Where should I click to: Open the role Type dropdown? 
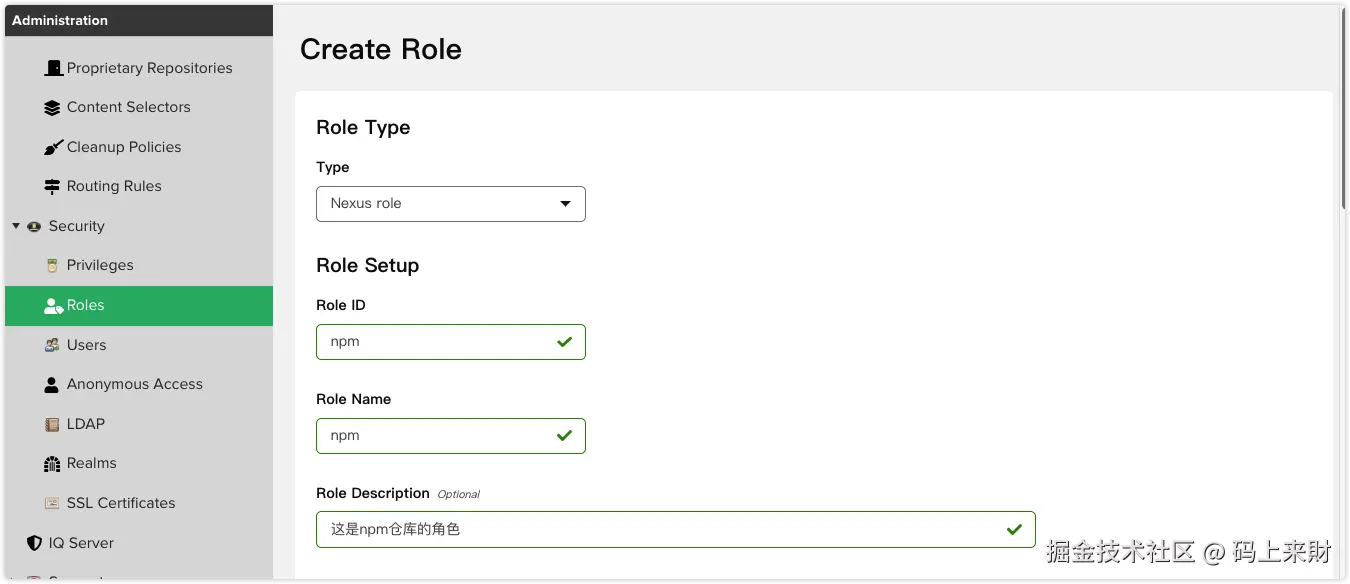click(451, 204)
